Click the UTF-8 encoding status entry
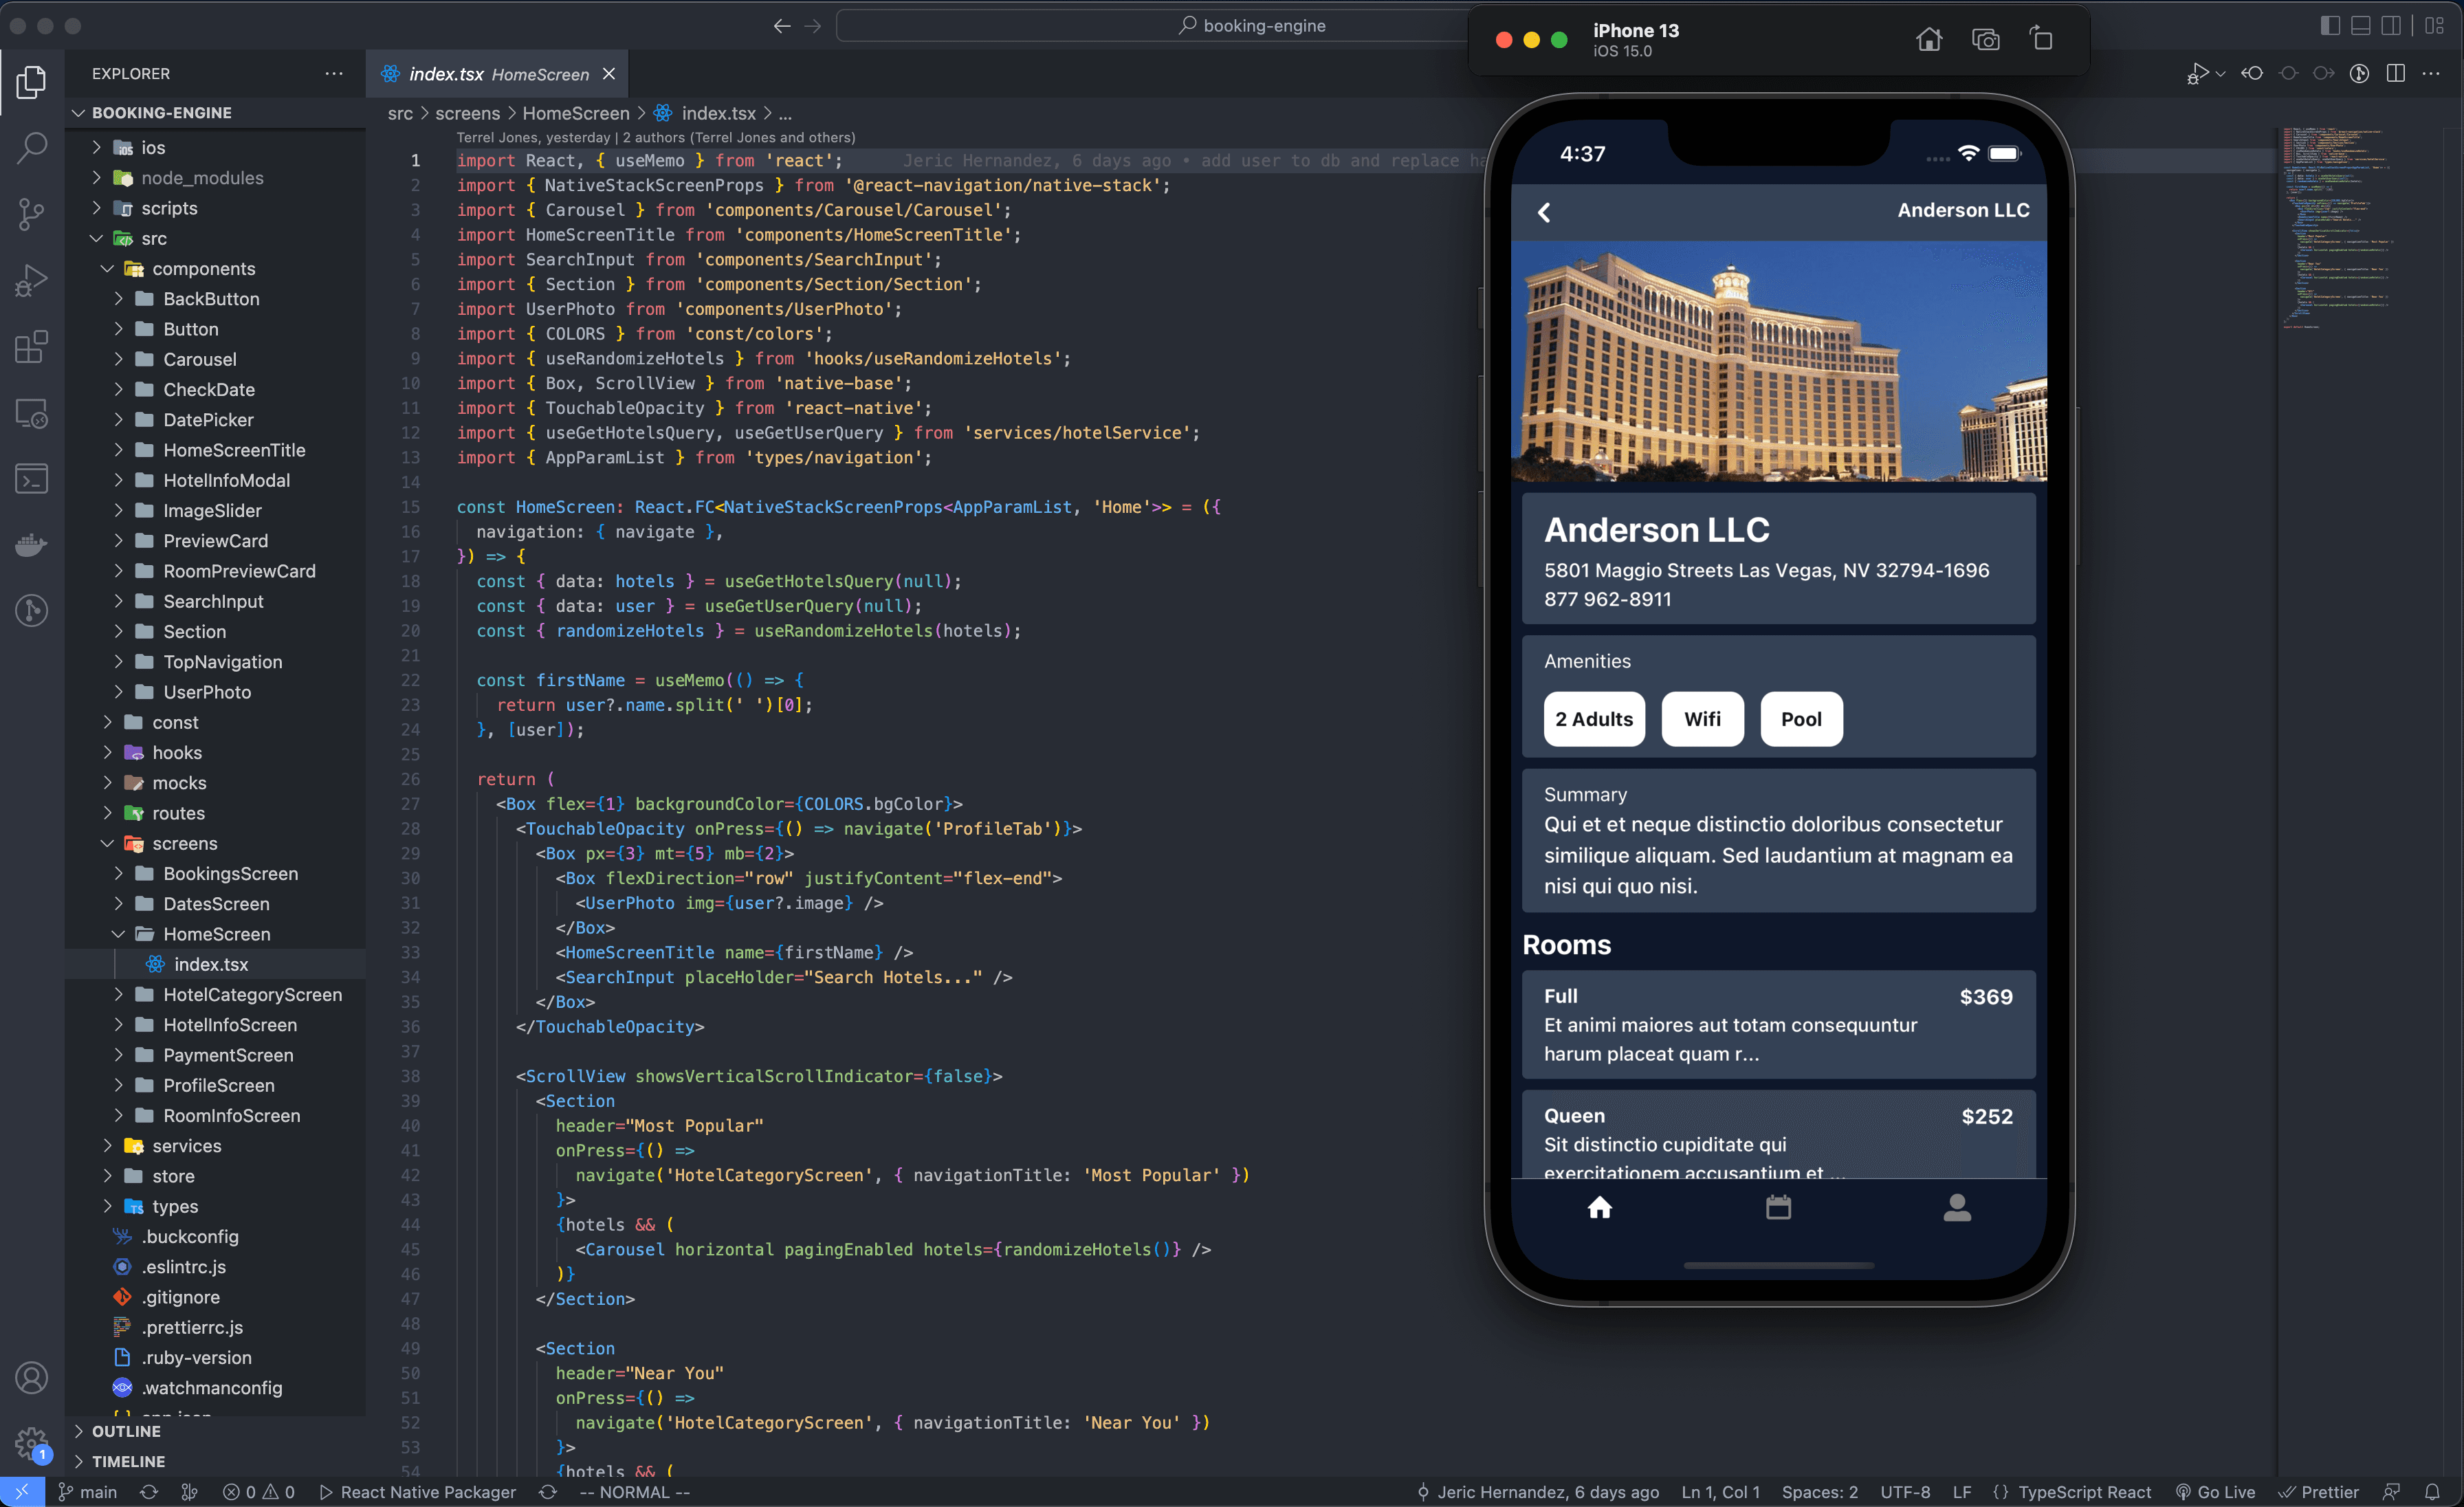Screen dimensions: 2464x1507 (1905, 1492)
